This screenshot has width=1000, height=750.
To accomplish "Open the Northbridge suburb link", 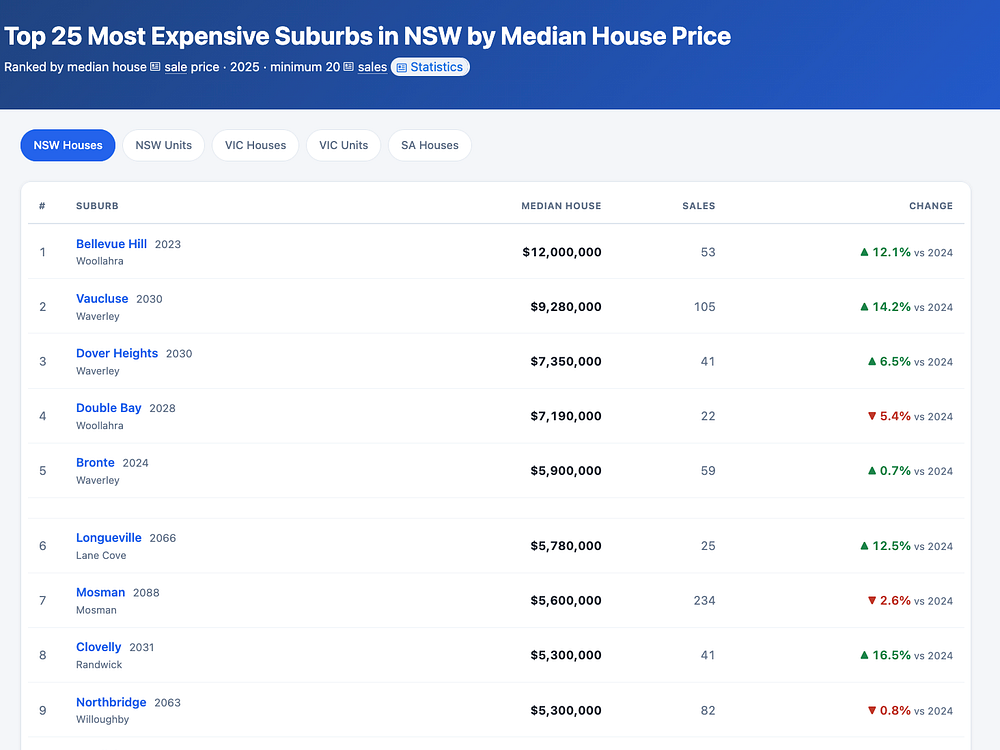I will click(x=111, y=702).
